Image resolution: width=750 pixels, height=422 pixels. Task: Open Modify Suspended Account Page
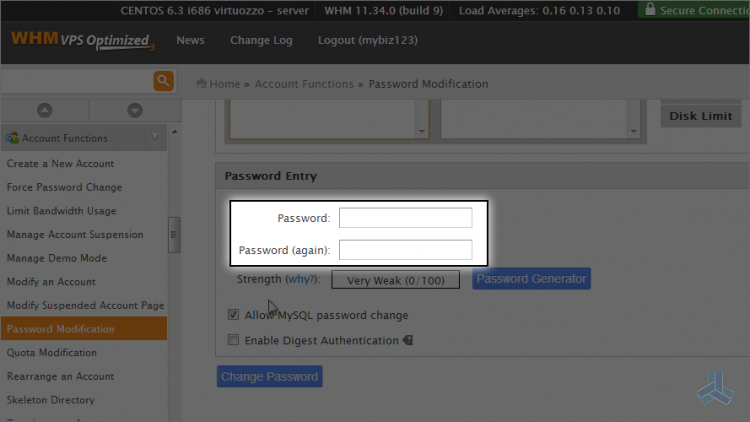[x=85, y=305]
